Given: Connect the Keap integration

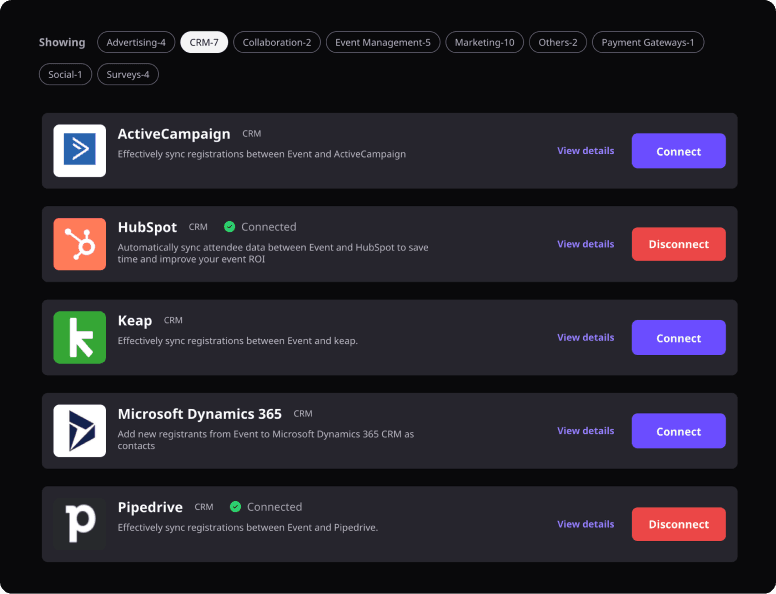Looking at the screenshot, I should tap(679, 338).
